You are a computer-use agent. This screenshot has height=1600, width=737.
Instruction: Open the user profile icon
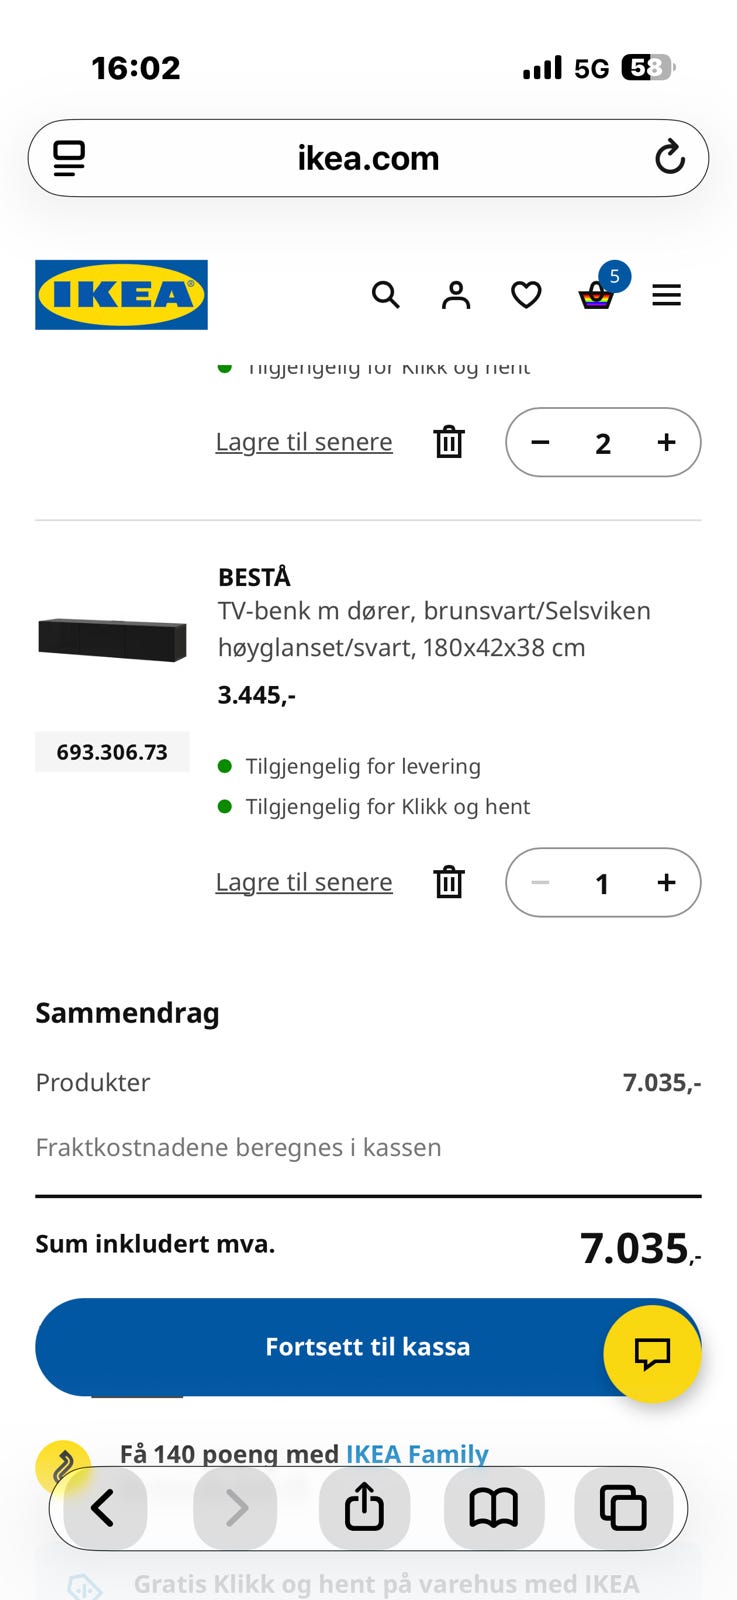point(456,295)
